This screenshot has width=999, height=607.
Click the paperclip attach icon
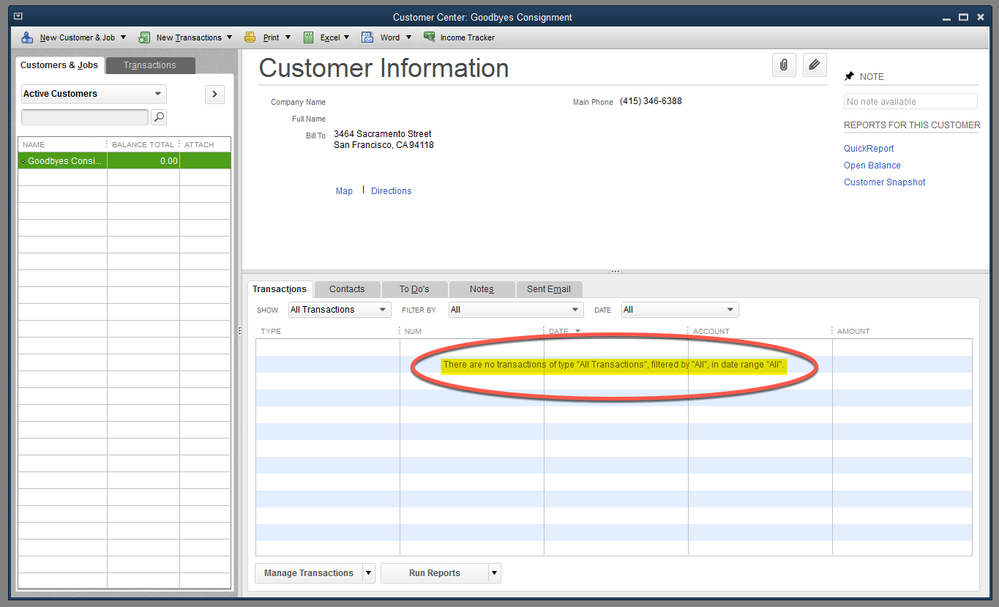[x=783, y=65]
